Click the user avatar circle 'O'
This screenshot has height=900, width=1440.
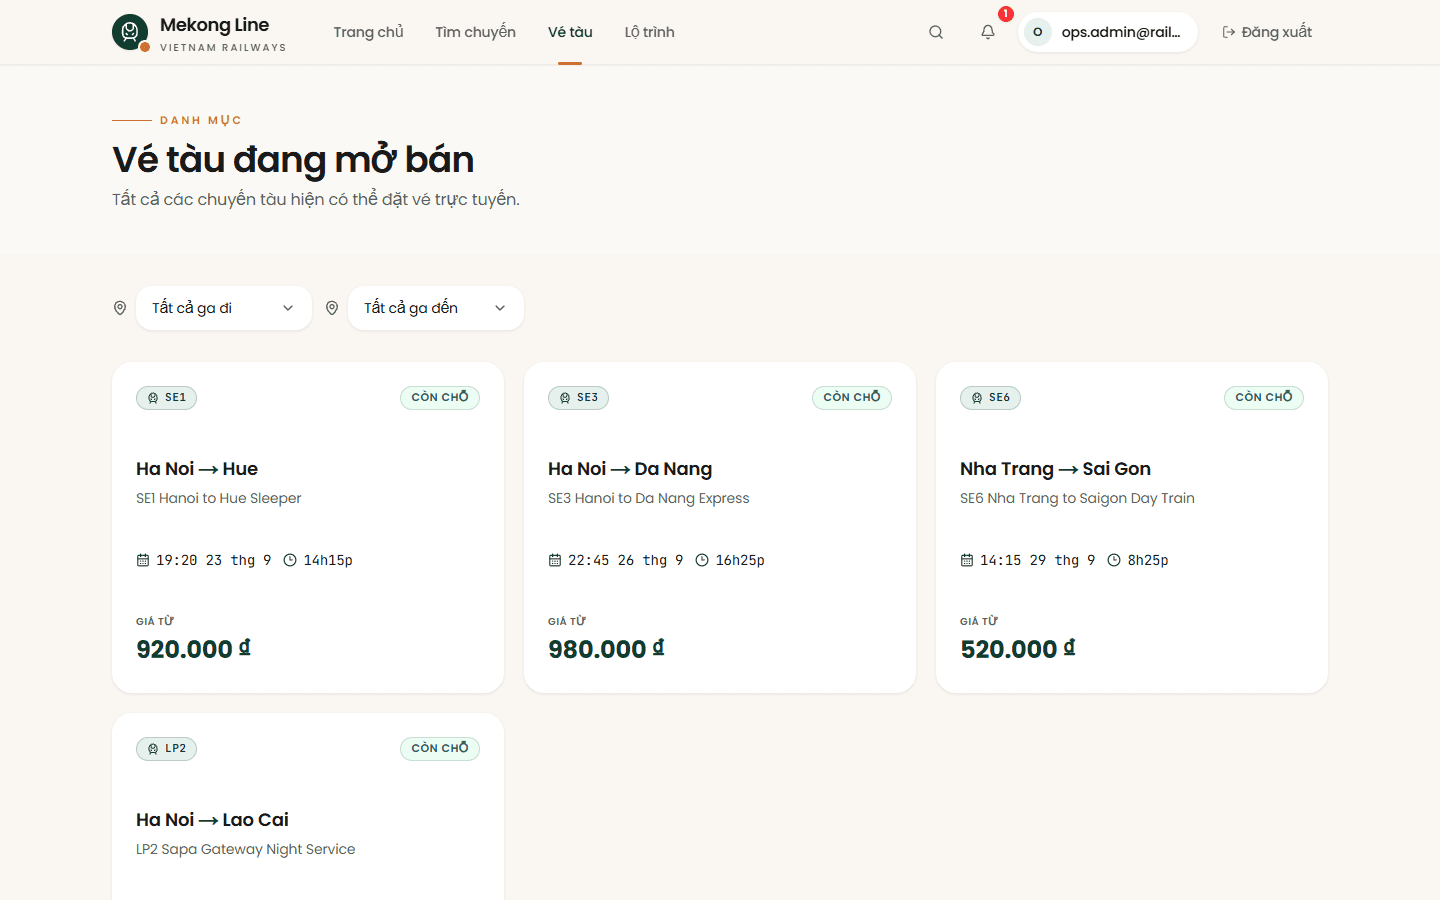click(x=1038, y=32)
